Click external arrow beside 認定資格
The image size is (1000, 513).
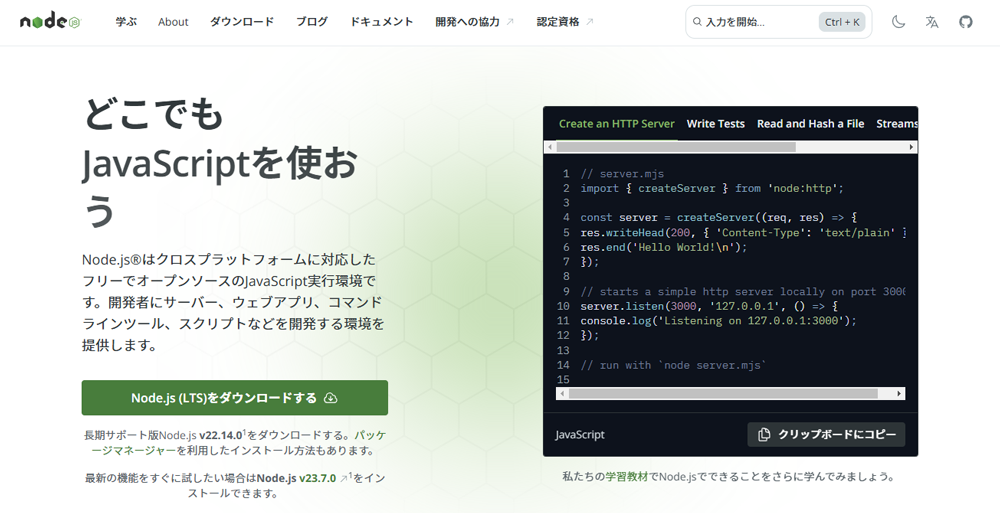pos(589,22)
